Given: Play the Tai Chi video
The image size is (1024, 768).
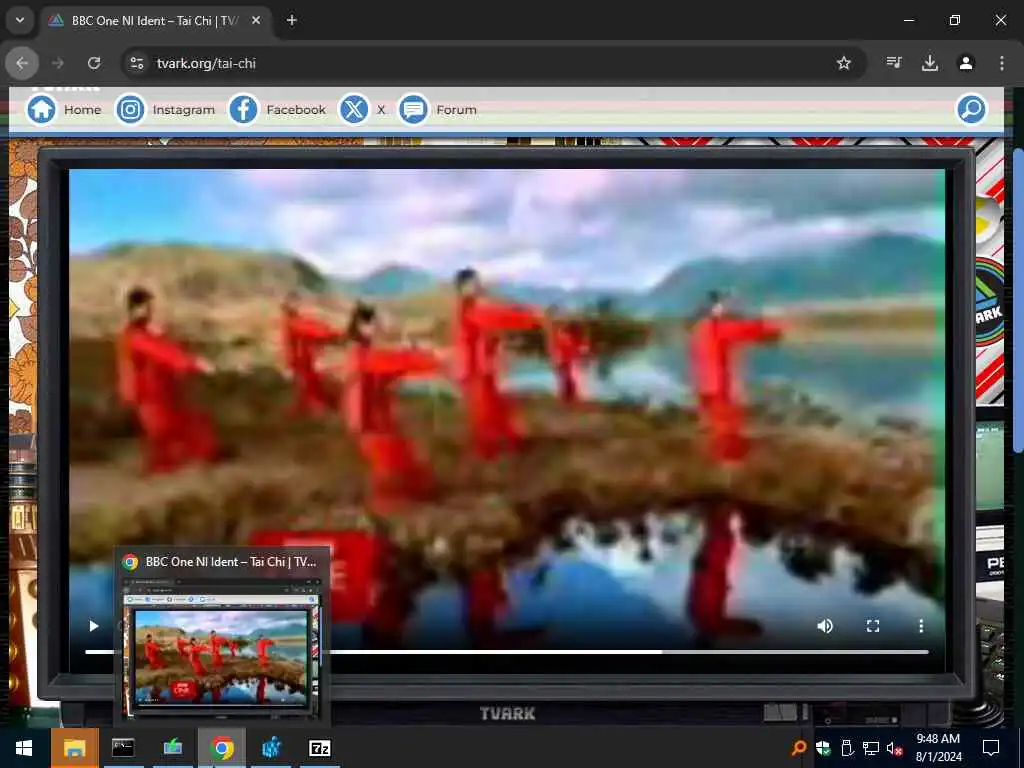Looking at the screenshot, I should point(93,626).
